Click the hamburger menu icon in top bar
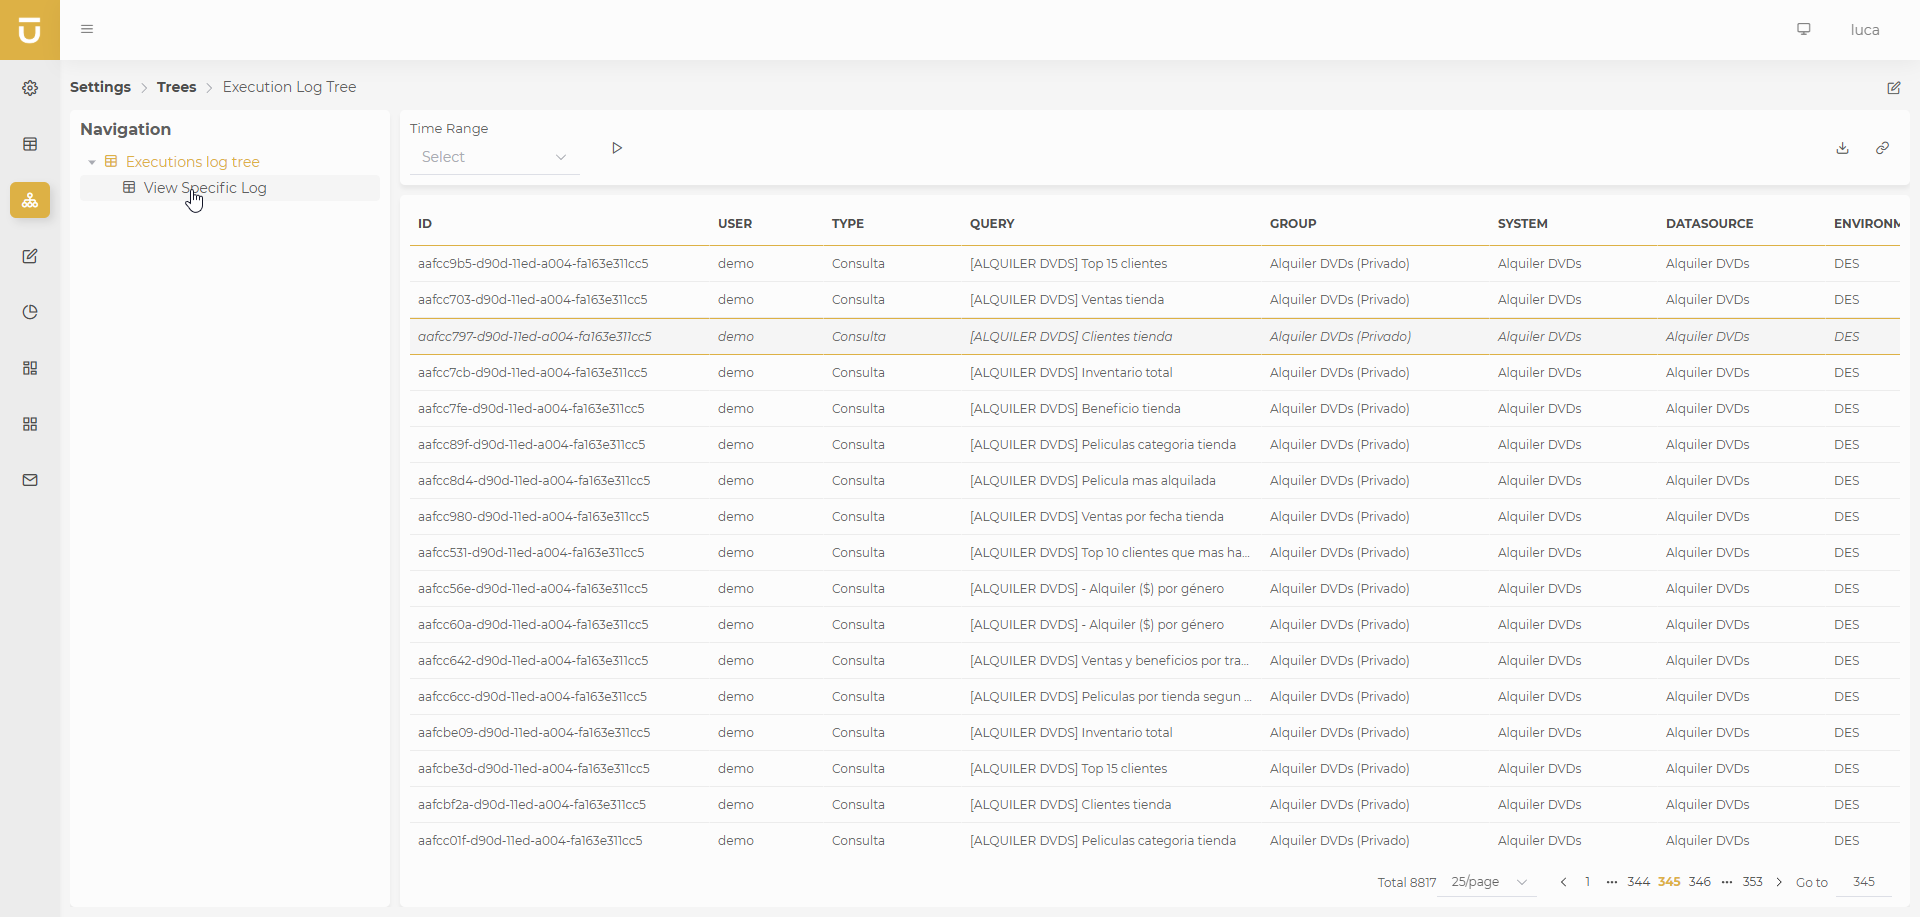 point(87,29)
